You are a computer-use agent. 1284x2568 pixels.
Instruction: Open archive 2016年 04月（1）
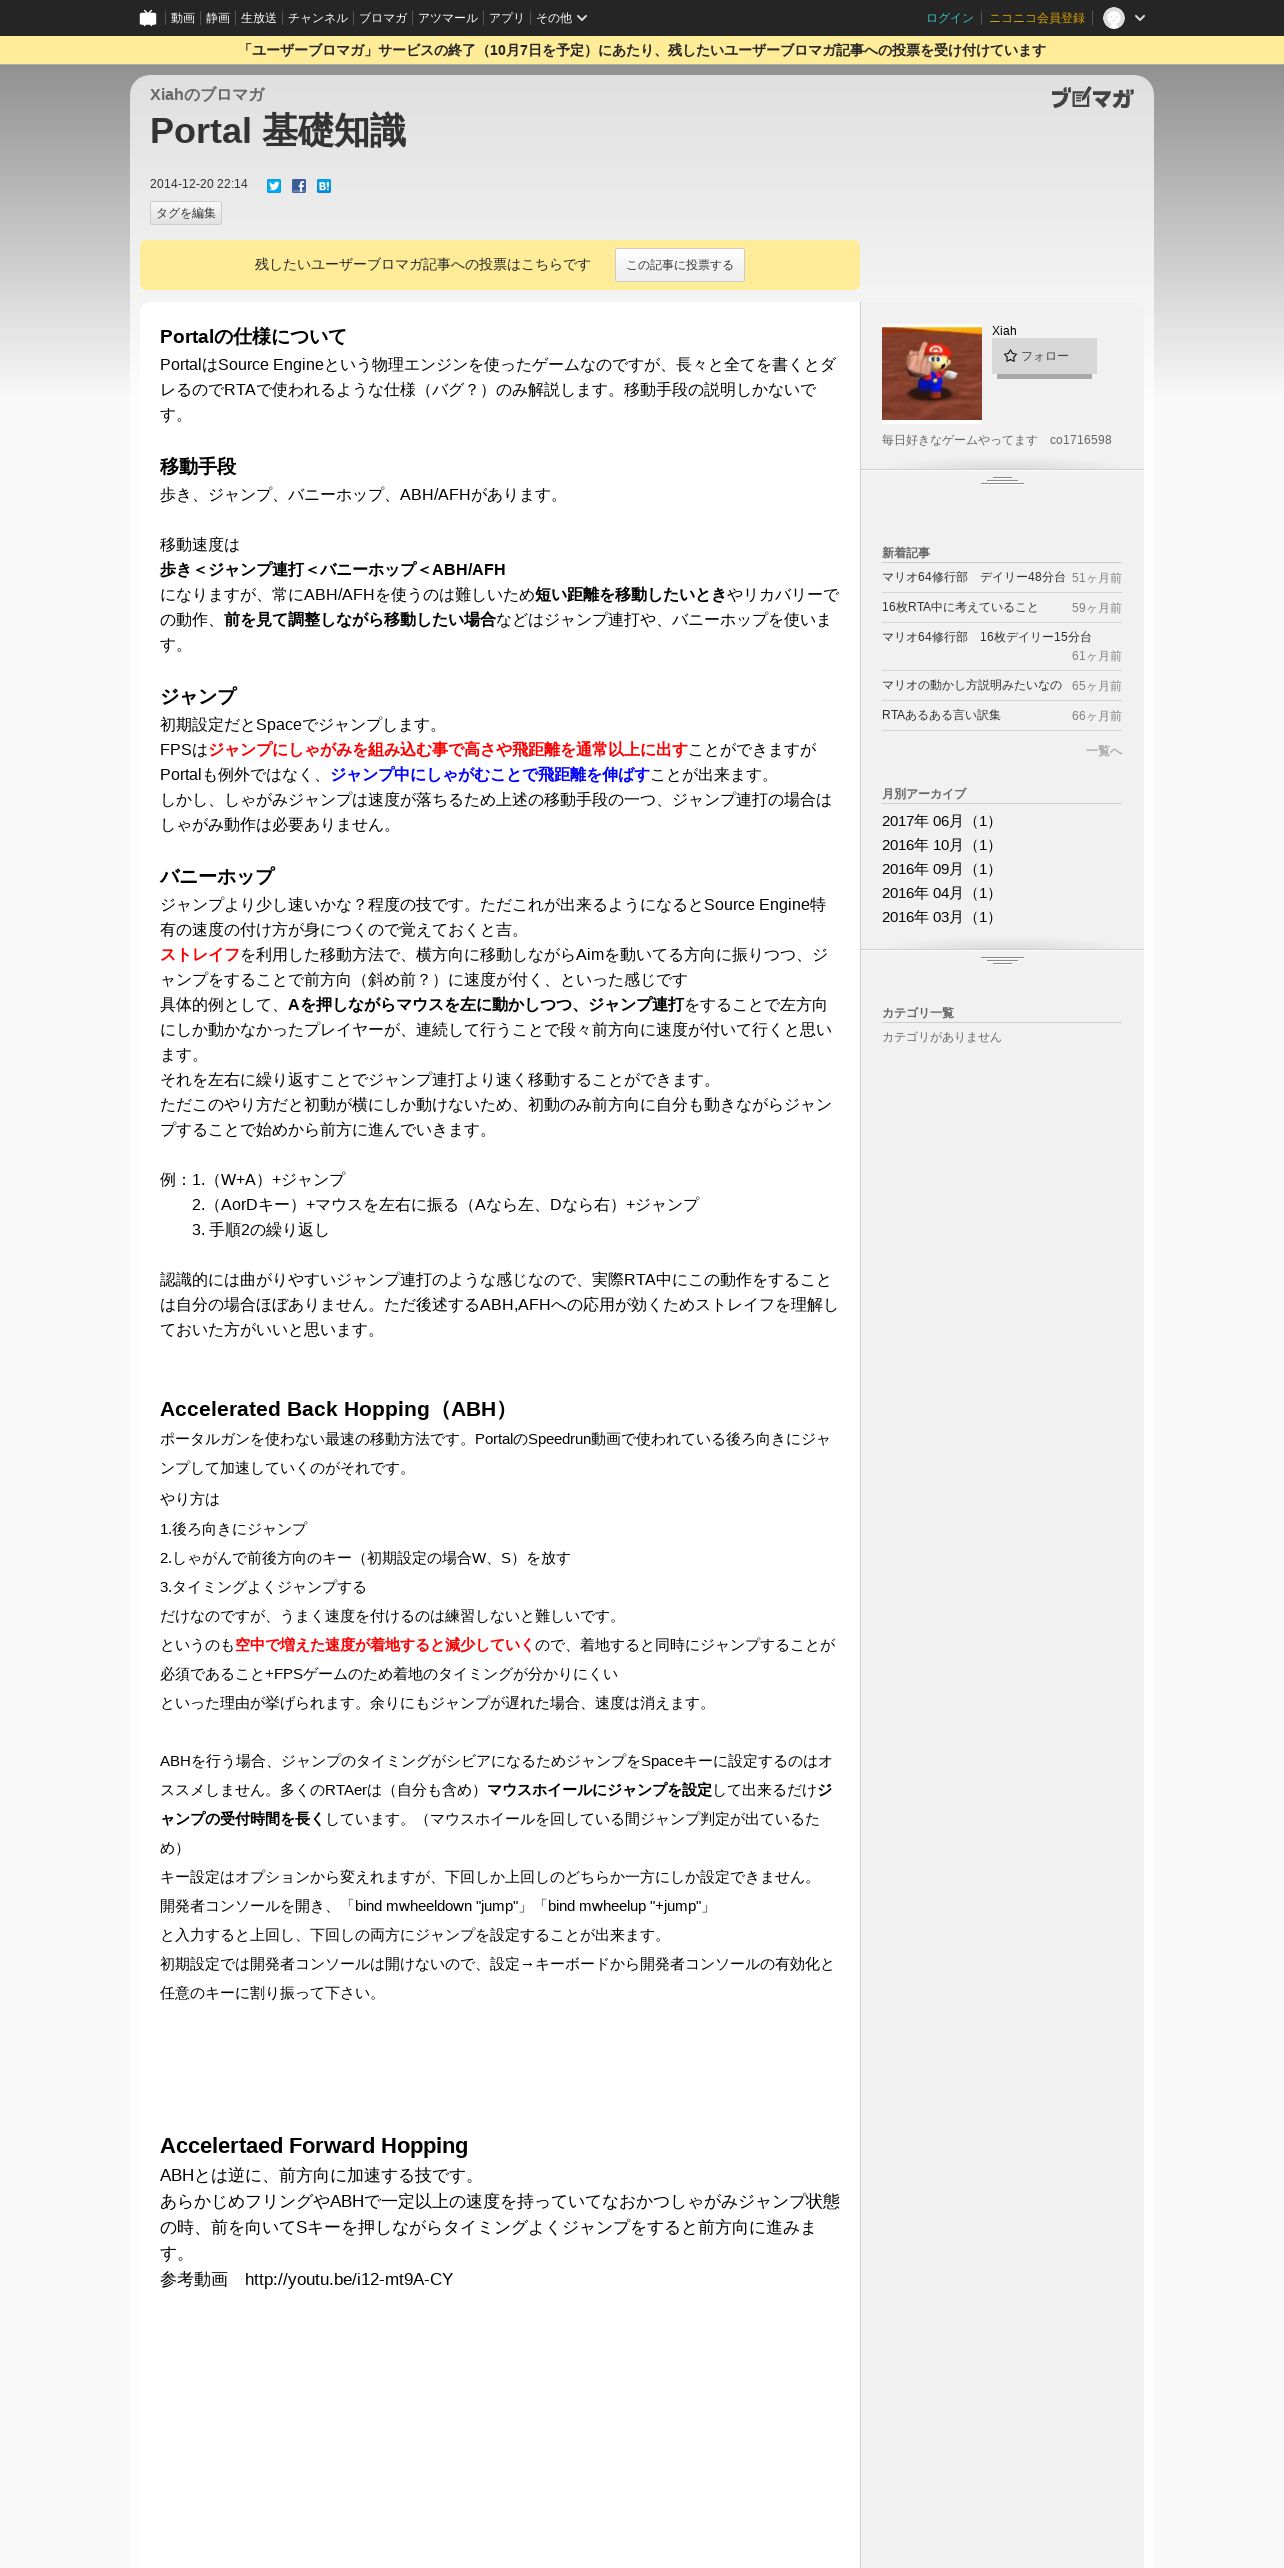click(940, 893)
